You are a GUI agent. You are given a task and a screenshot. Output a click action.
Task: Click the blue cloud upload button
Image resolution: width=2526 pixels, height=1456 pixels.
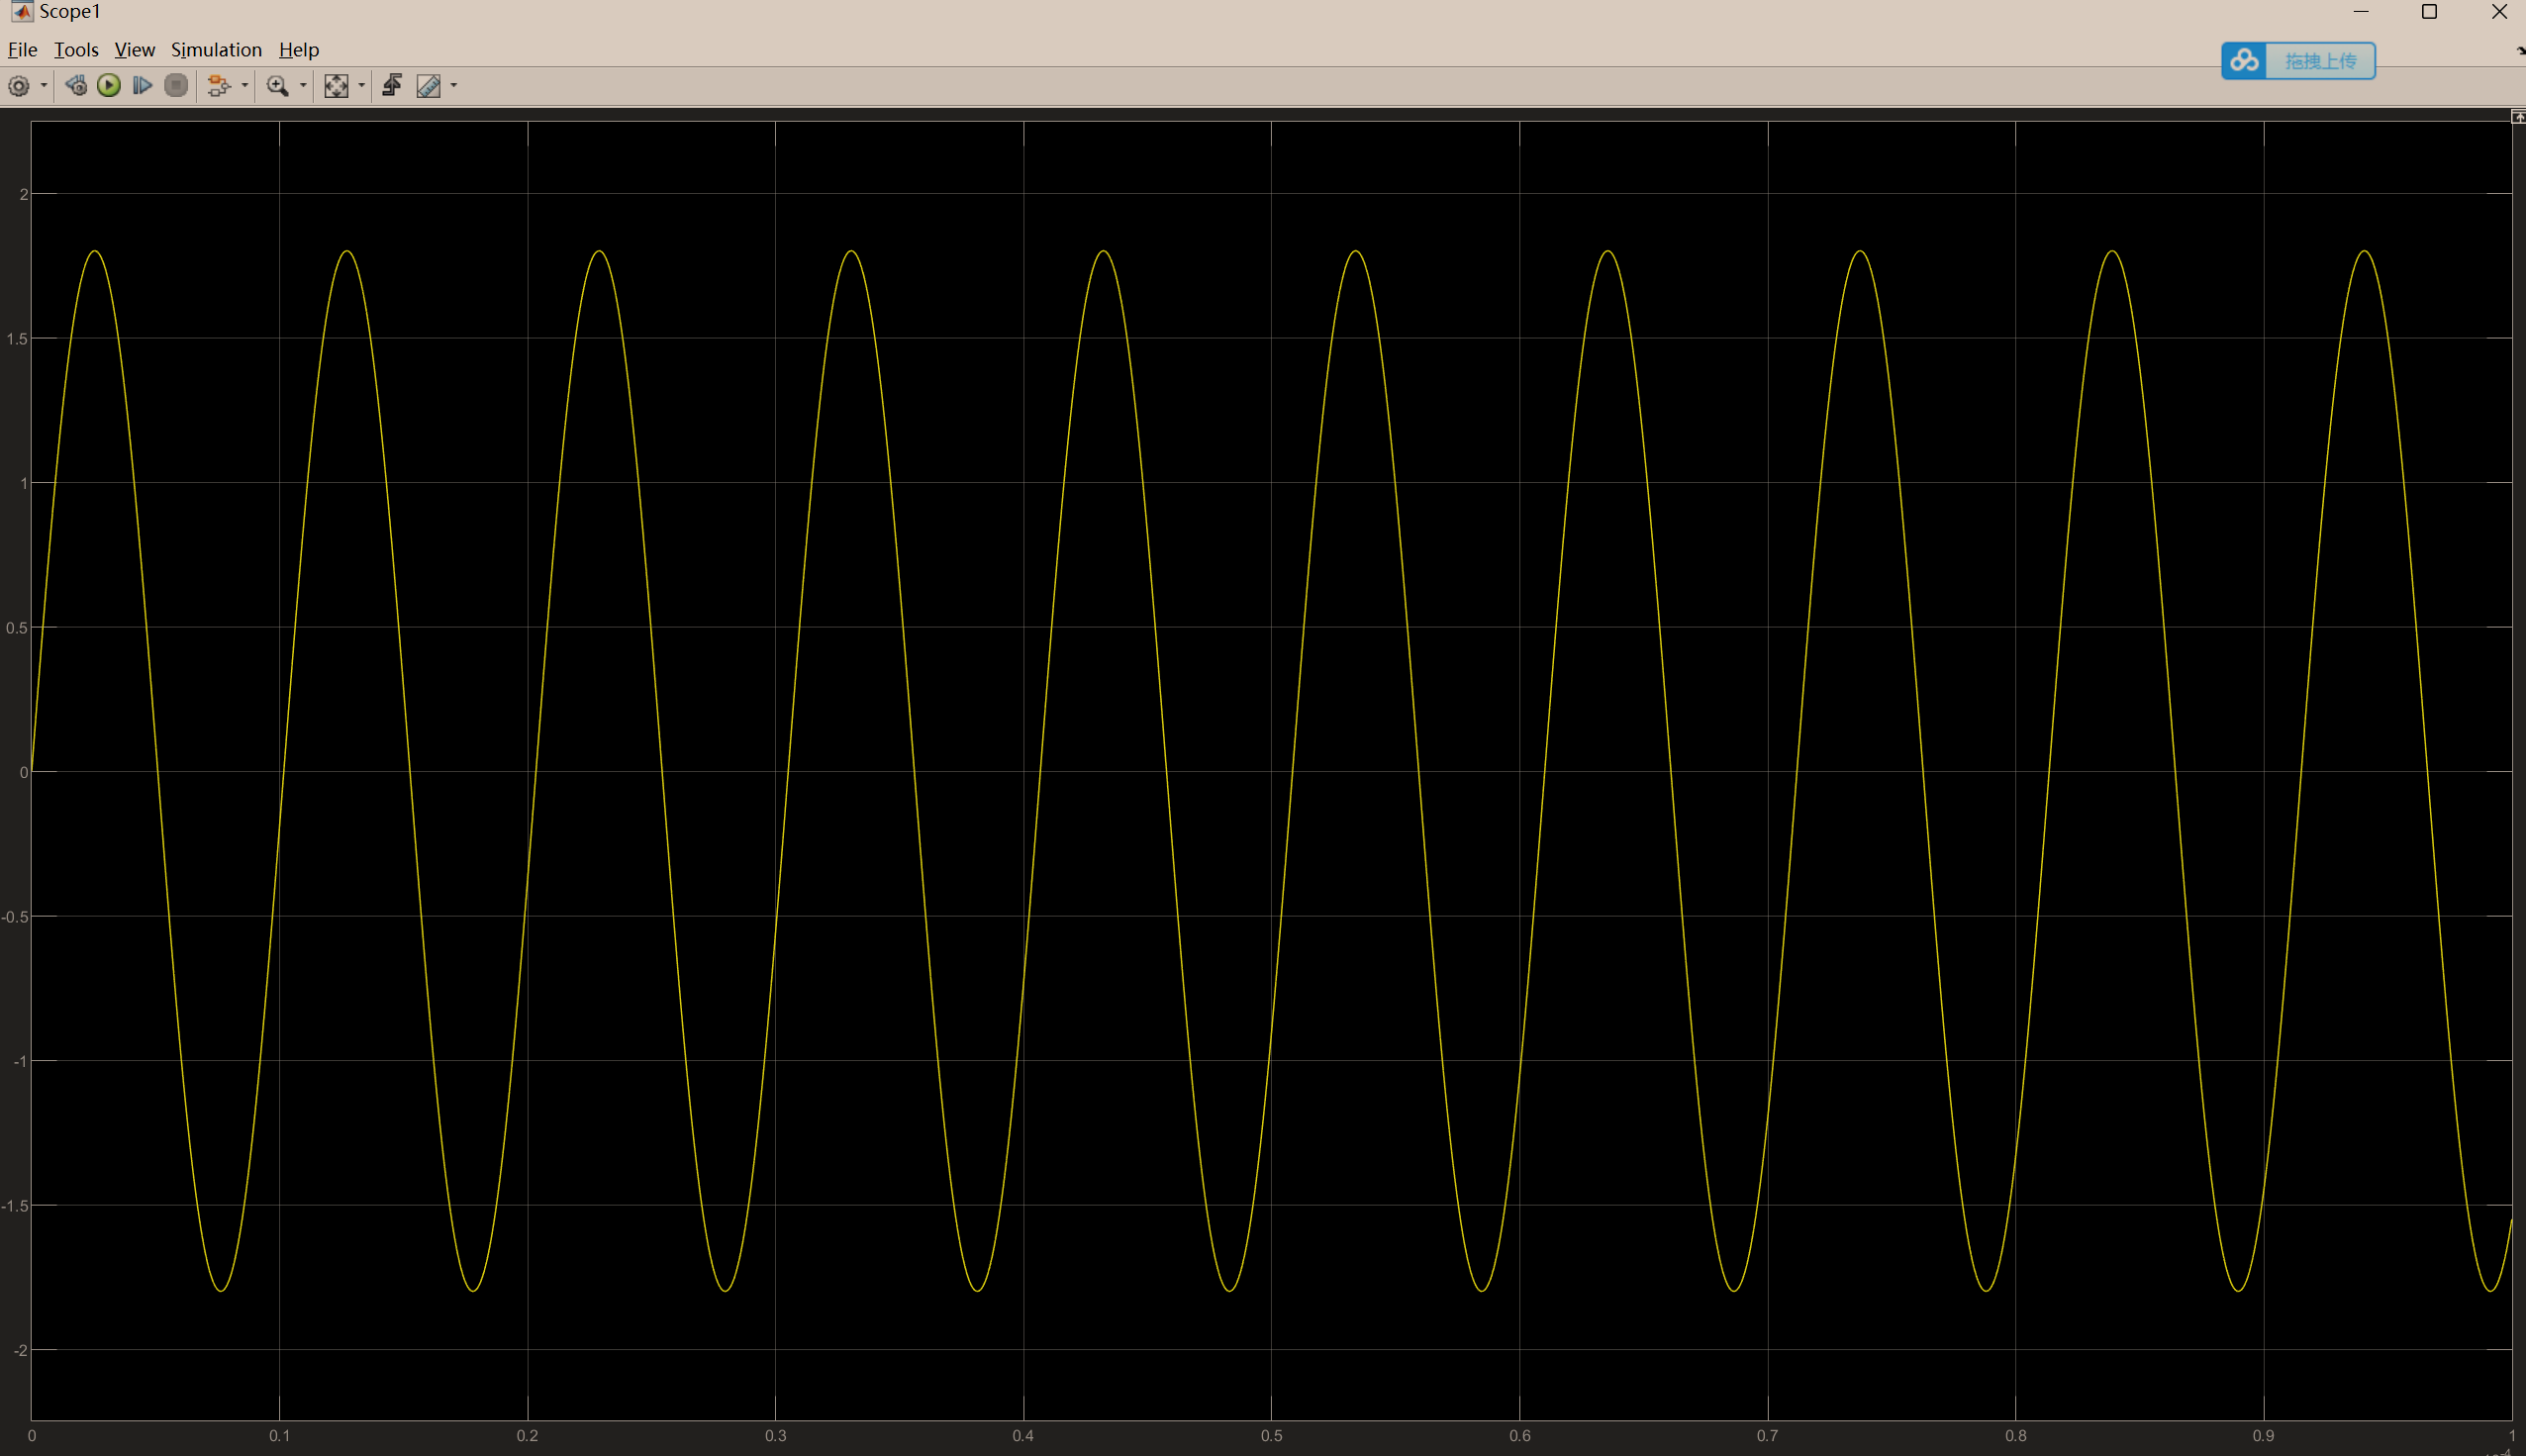[x=2298, y=61]
